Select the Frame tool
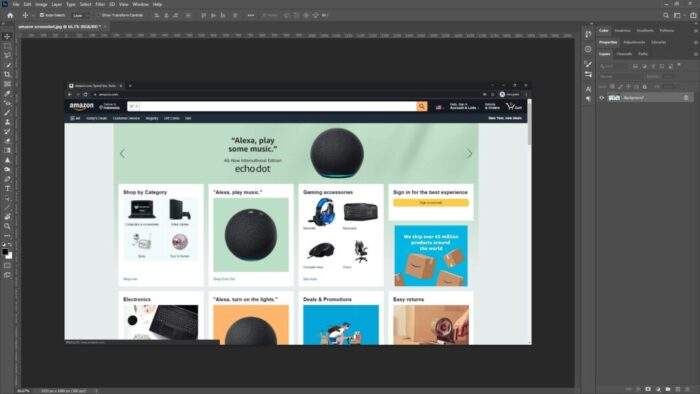This screenshot has width=700, height=394. click(7, 84)
